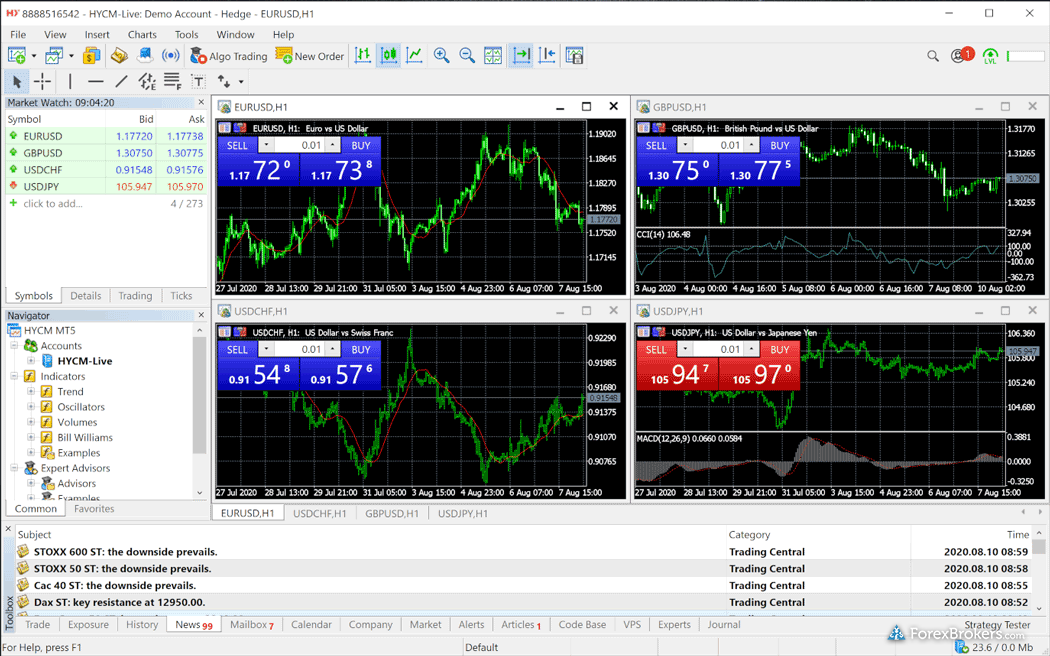Open the Charts menu
This screenshot has height=656, width=1050.
(142, 35)
